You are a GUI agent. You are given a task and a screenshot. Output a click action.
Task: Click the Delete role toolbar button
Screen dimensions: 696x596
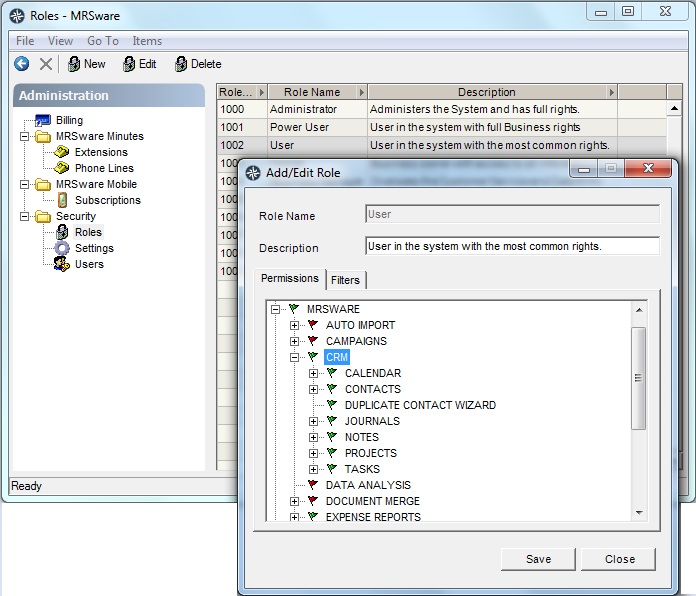pos(198,64)
